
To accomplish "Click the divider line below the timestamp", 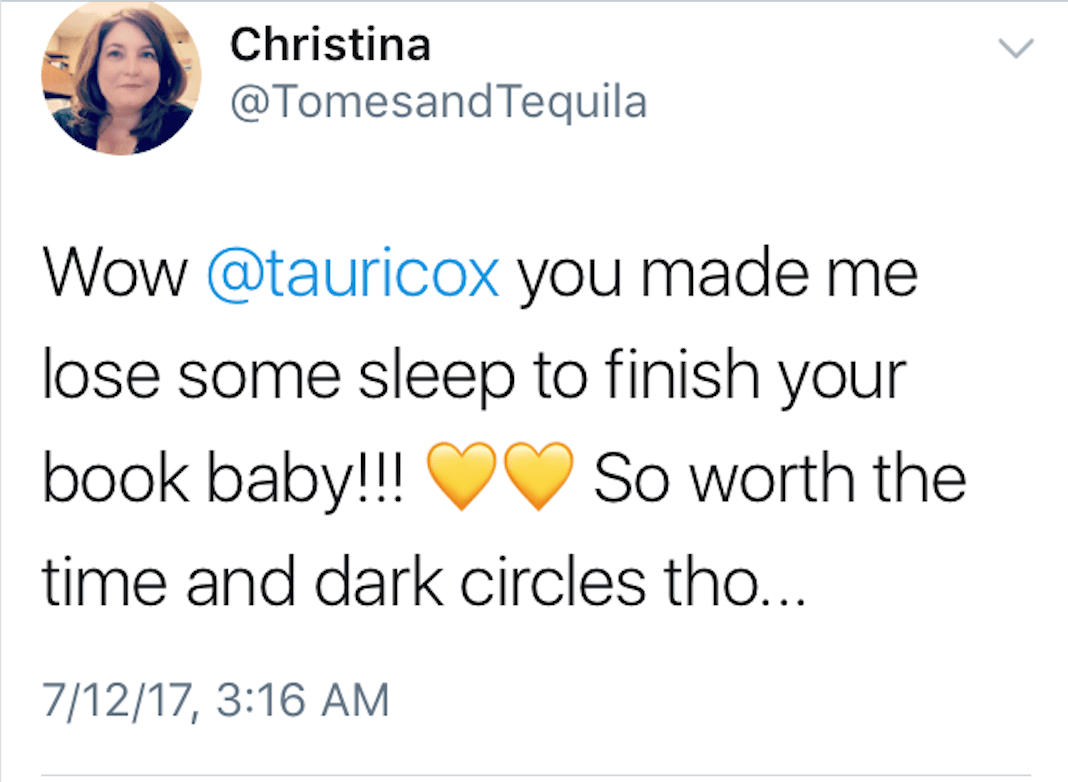I will click(x=534, y=773).
